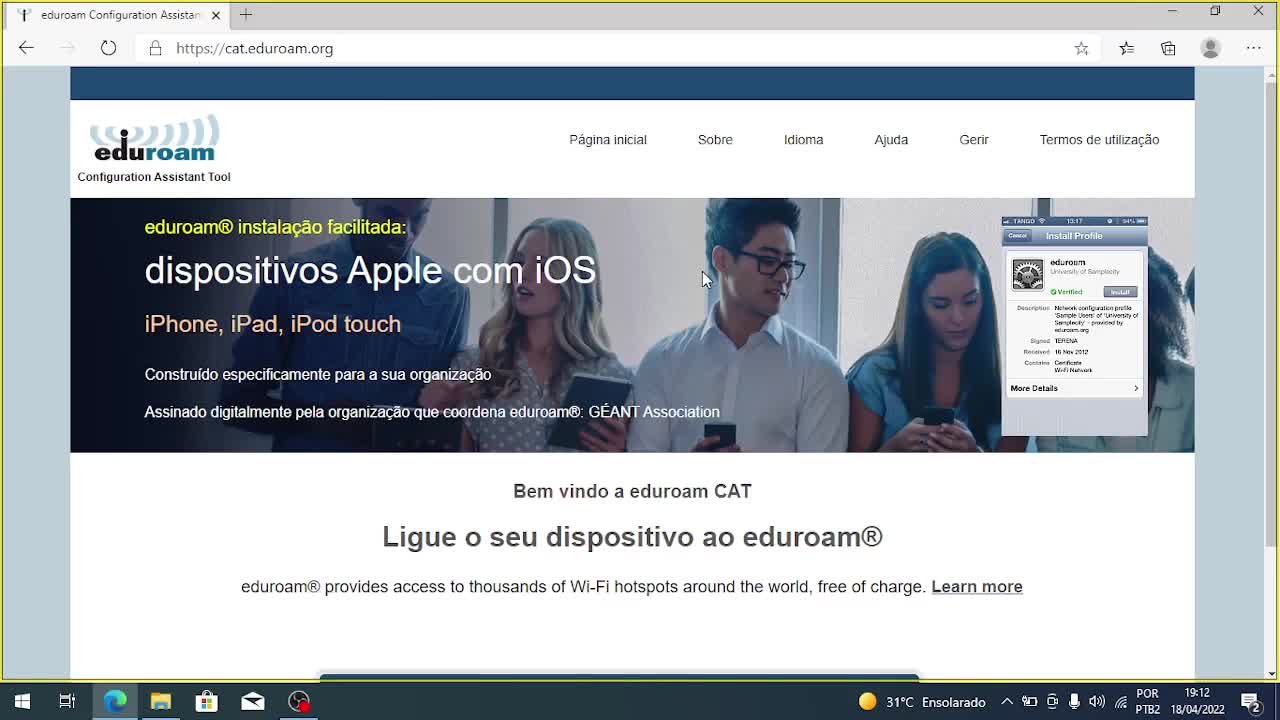Open Microsoft Store from the taskbar
1280x720 pixels.
point(206,702)
